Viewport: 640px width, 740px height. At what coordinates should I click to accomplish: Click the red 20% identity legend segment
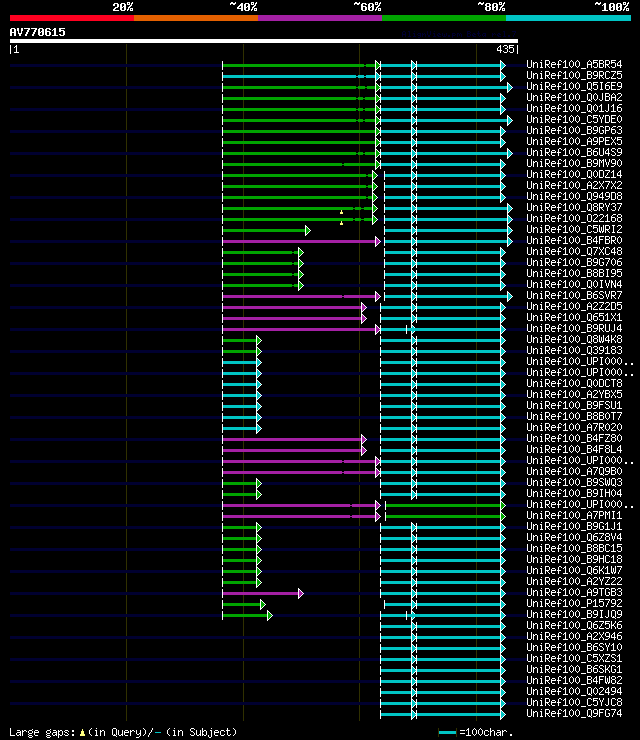(x=72, y=18)
